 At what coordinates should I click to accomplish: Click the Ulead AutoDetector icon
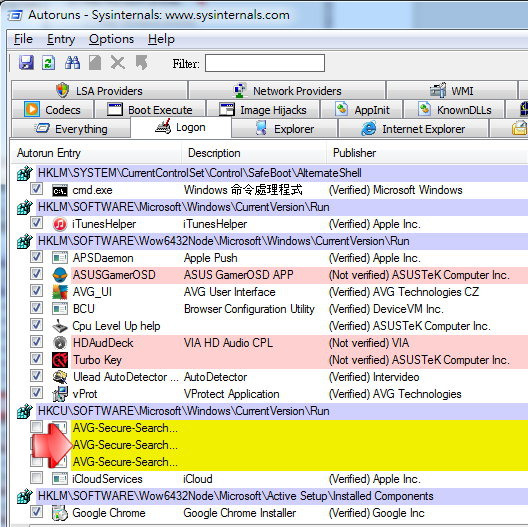60,377
